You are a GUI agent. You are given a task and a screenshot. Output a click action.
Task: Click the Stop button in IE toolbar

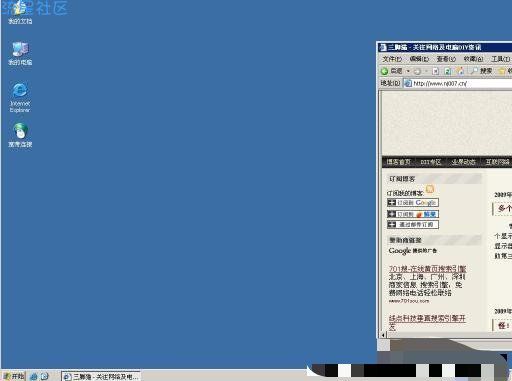[436, 71]
